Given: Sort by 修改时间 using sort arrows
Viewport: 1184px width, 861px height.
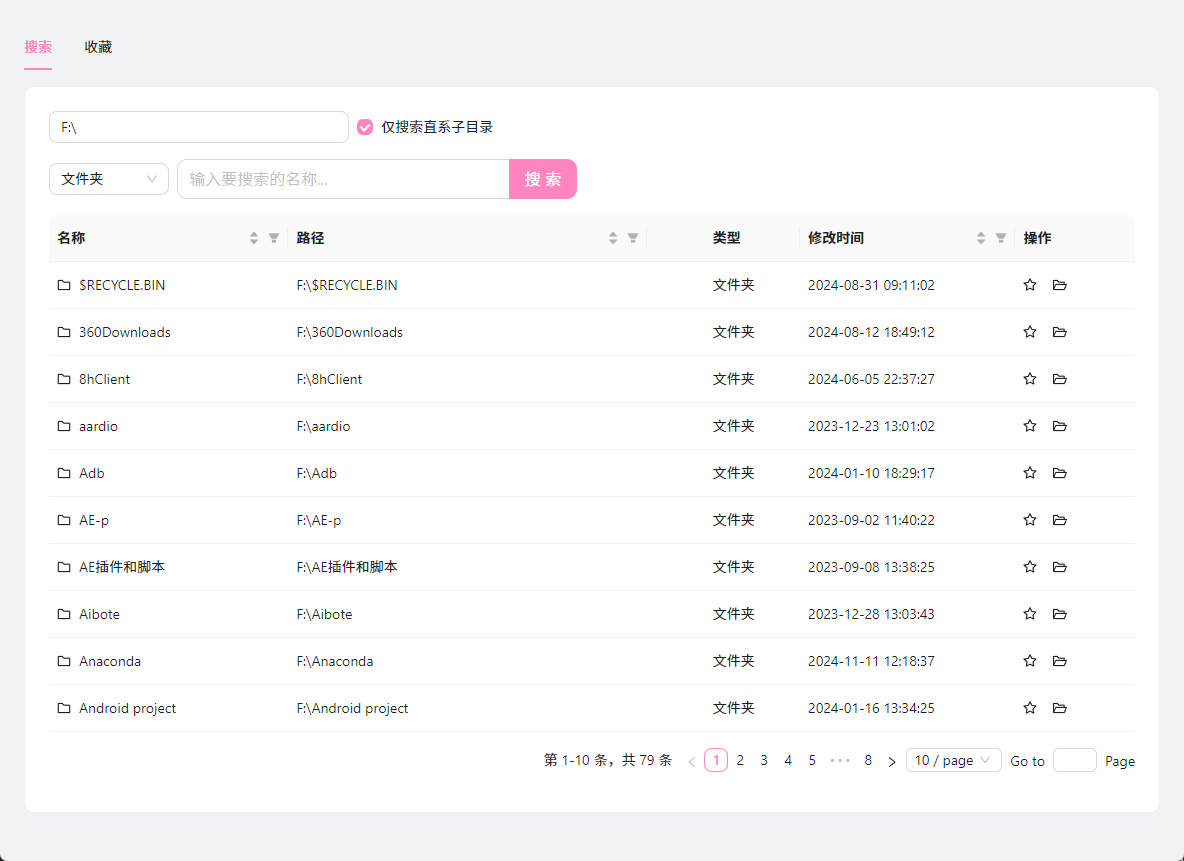Looking at the screenshot, I should pos(981,238).
